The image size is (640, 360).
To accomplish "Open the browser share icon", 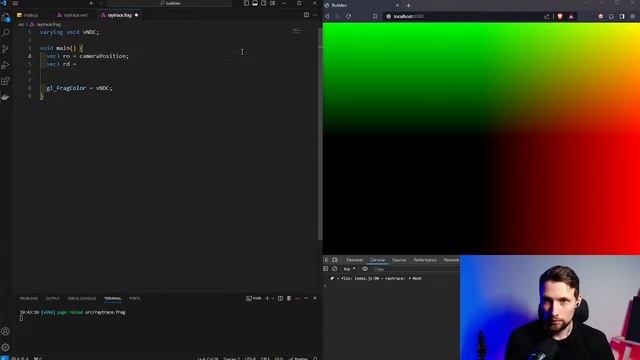I will tap(547, 16).
